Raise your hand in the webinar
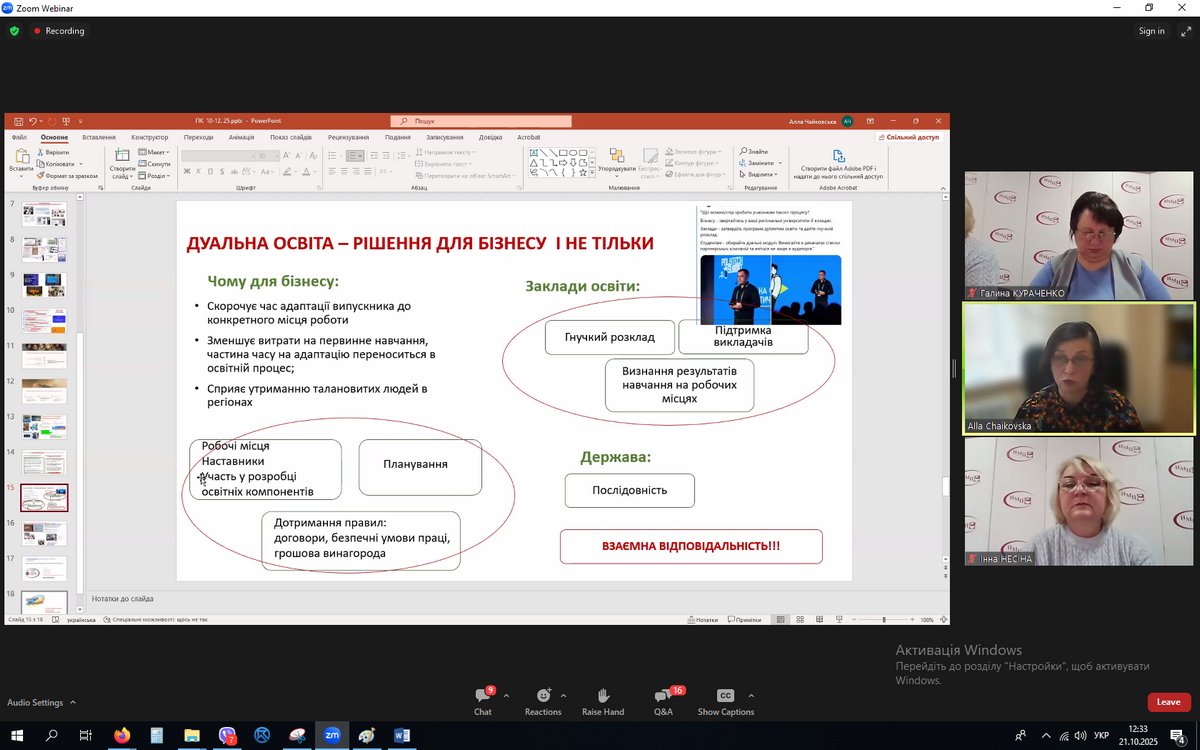This screenshot has width=1200, height=750. click(x=603, y=697)
